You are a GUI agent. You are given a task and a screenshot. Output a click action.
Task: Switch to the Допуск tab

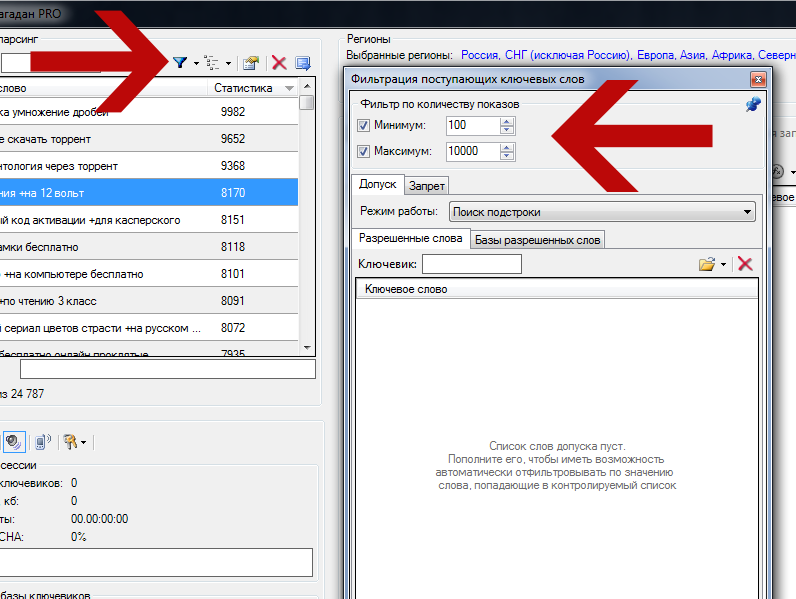[x=377, y=184]
